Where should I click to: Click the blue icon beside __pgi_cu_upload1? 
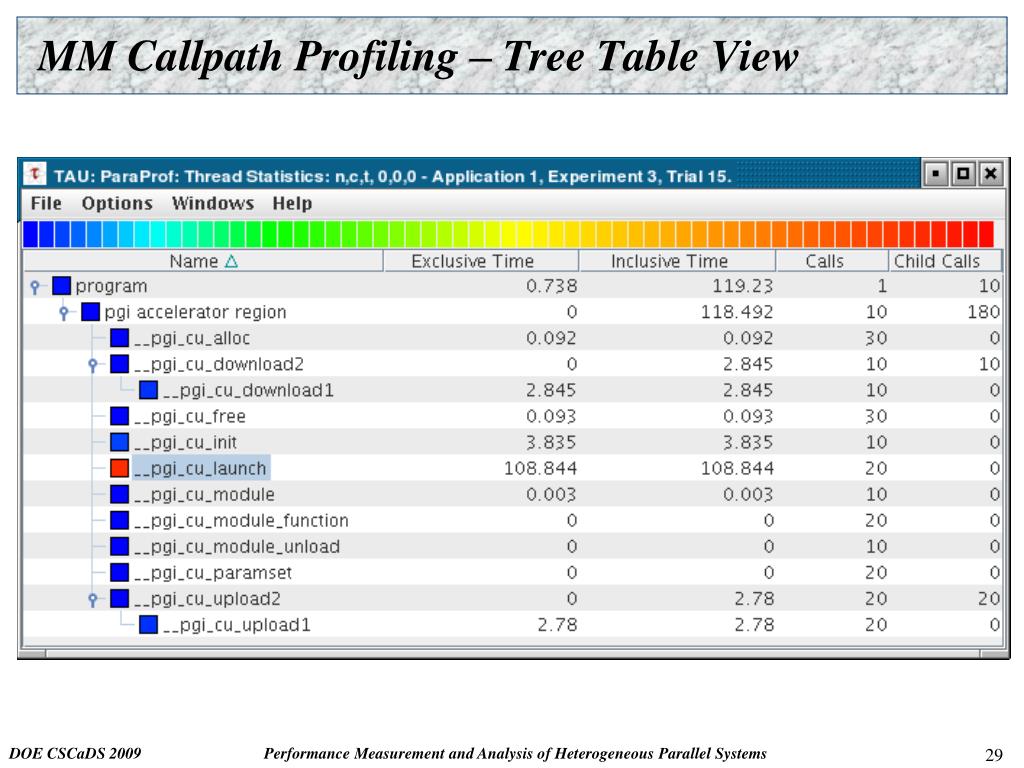[x=148, y=625]
